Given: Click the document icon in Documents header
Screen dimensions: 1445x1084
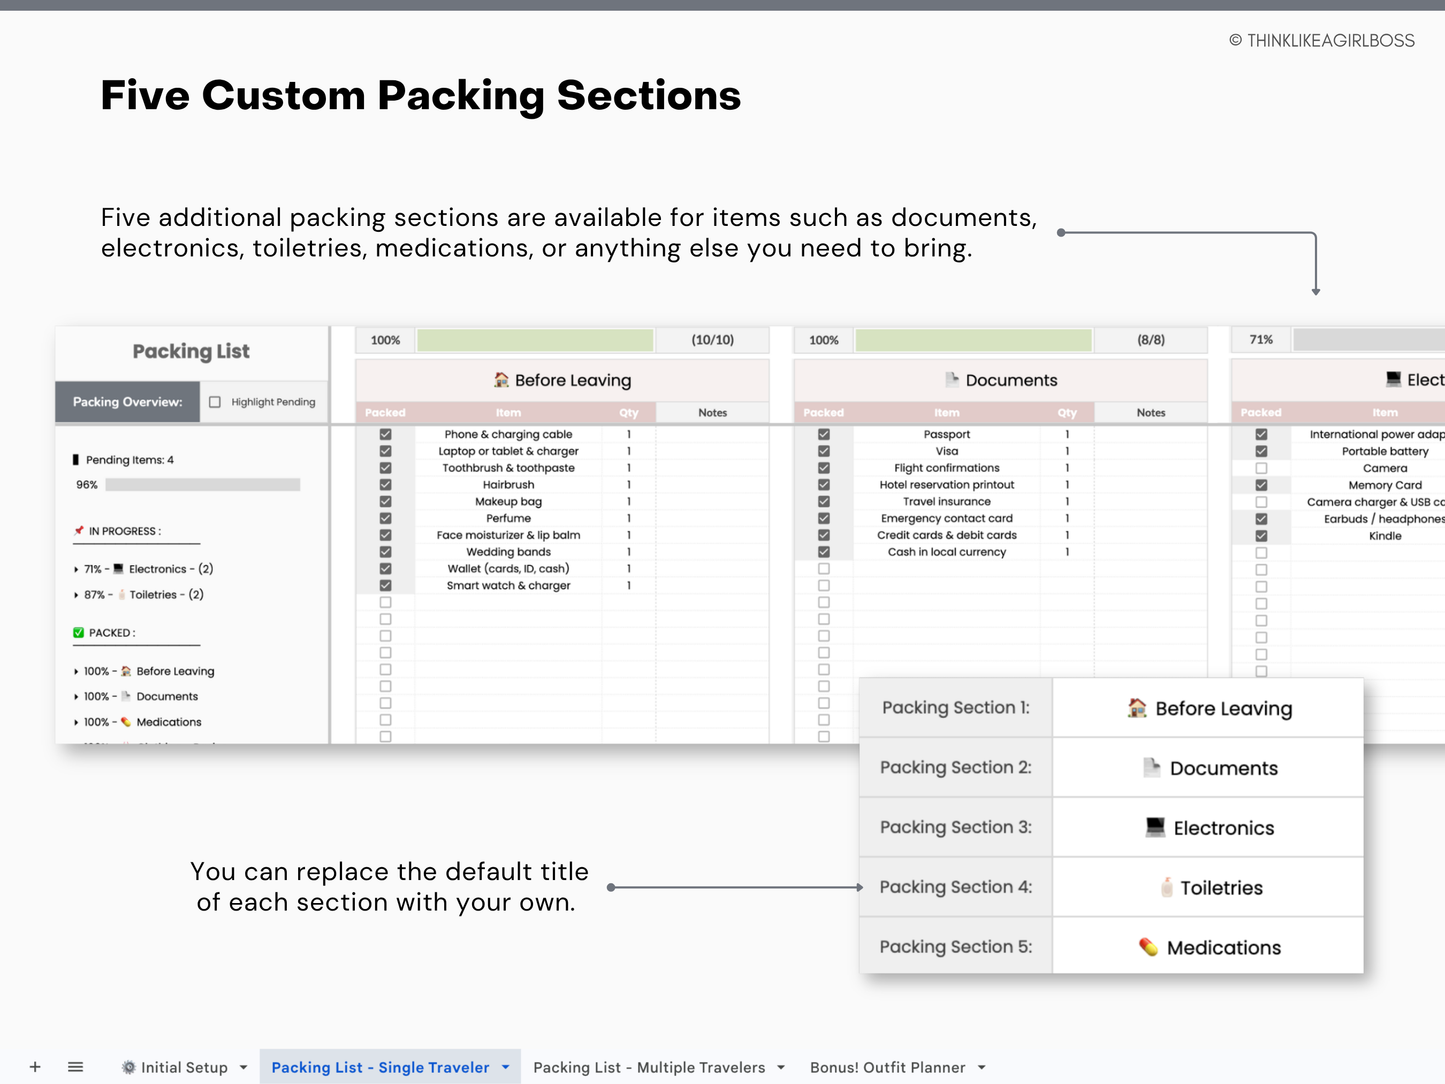Looking at the screenshot, I should click(x=952, y=380).
